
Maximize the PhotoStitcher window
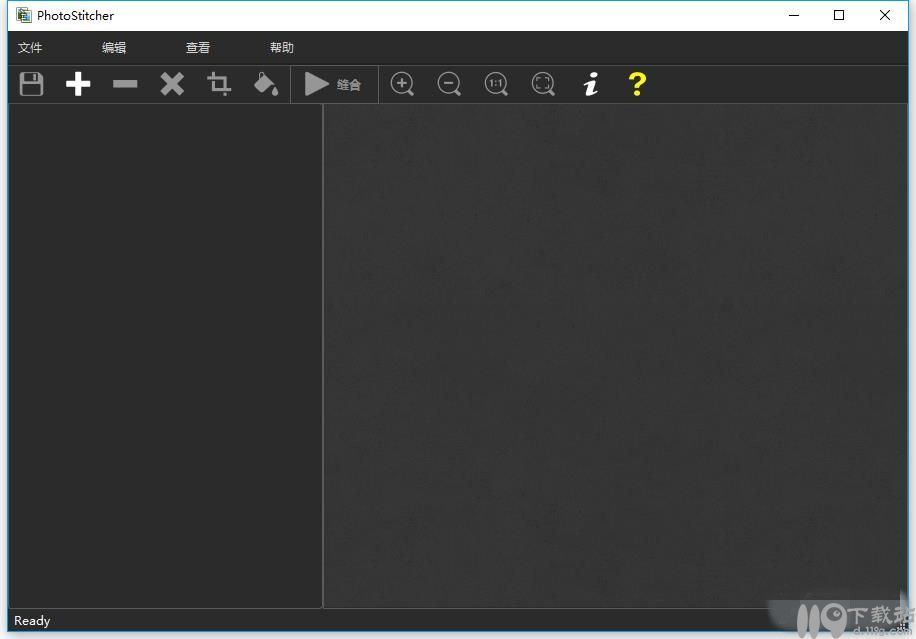pyautogui.click(x=839, y=15)
